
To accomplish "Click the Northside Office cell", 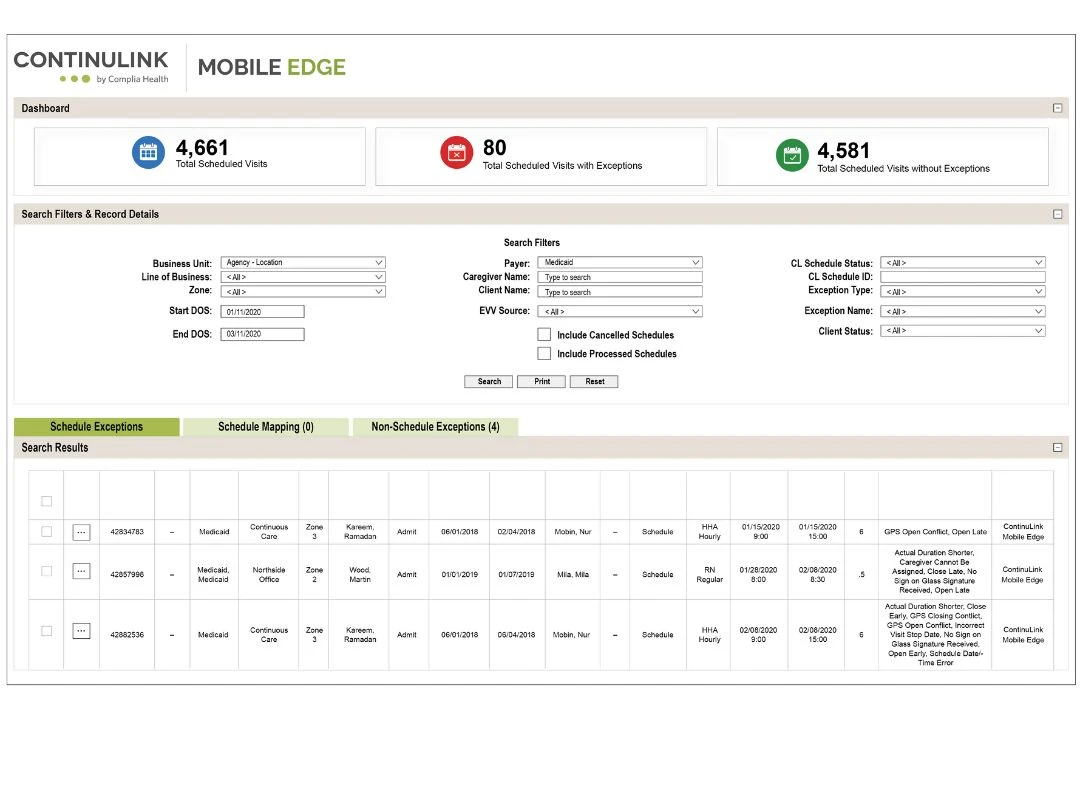I will click(269, 574).
